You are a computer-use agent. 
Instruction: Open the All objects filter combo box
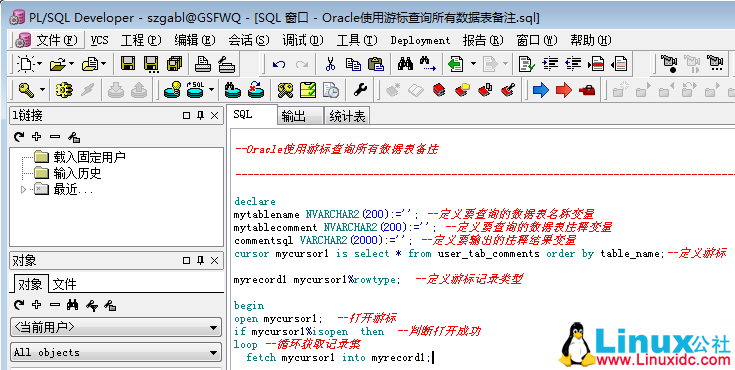point(116,352)
